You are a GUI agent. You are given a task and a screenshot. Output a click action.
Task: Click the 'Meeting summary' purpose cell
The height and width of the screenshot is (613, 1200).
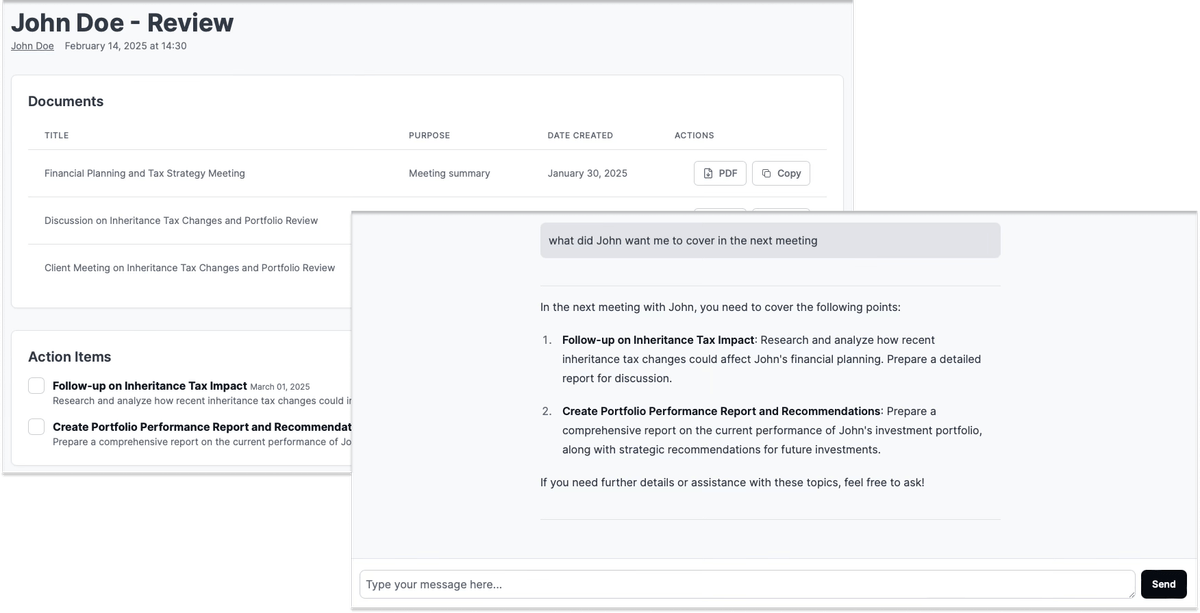[449, 173]
